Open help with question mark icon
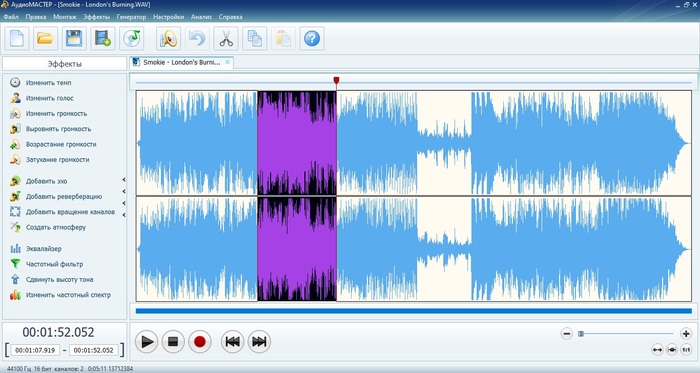This screenshot has width=700, height=373. tap(312, 38)
